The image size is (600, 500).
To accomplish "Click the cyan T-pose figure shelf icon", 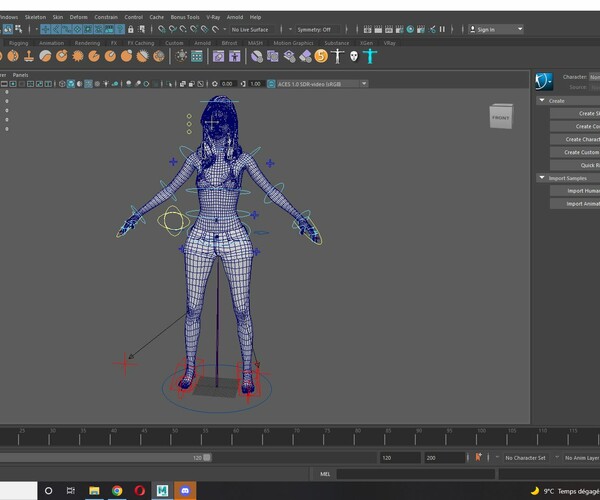I will 370,56.
